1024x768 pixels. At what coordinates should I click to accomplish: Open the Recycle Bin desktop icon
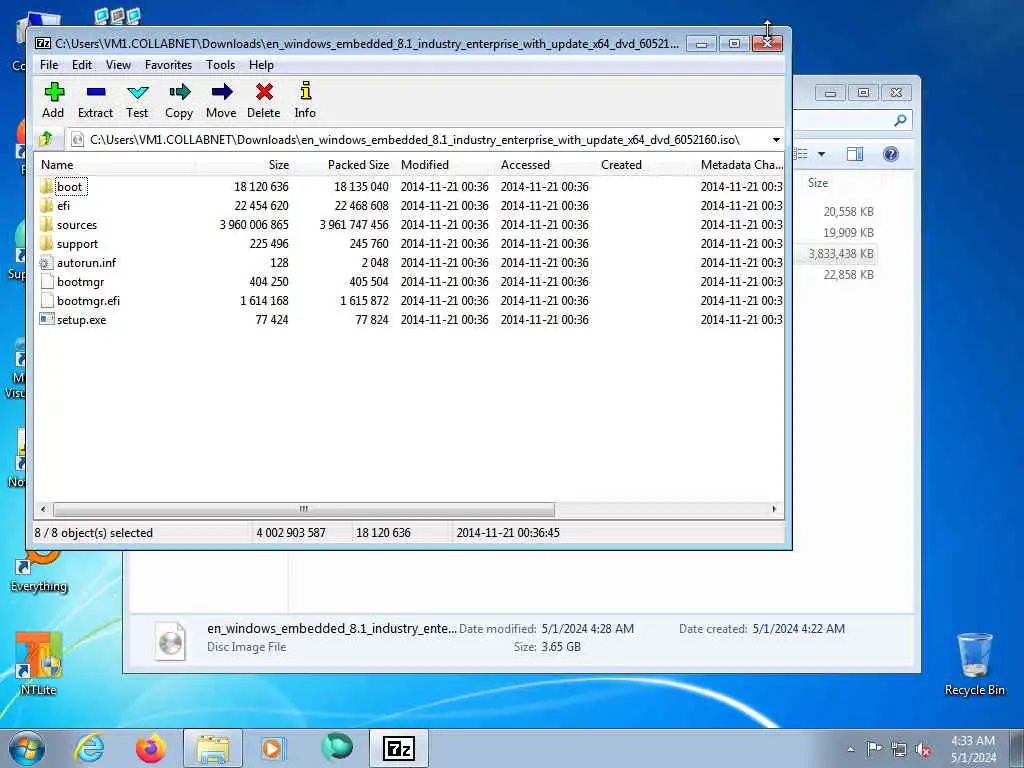tap(974, 664)
